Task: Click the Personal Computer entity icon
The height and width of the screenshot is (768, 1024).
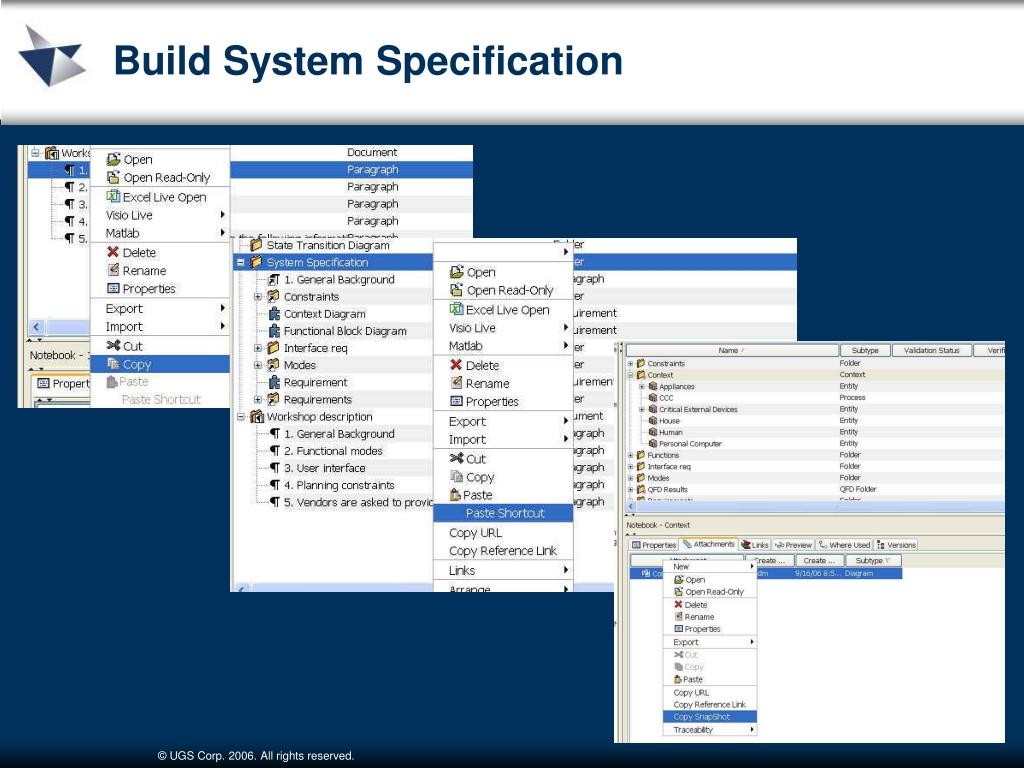Action: [653, 443]
